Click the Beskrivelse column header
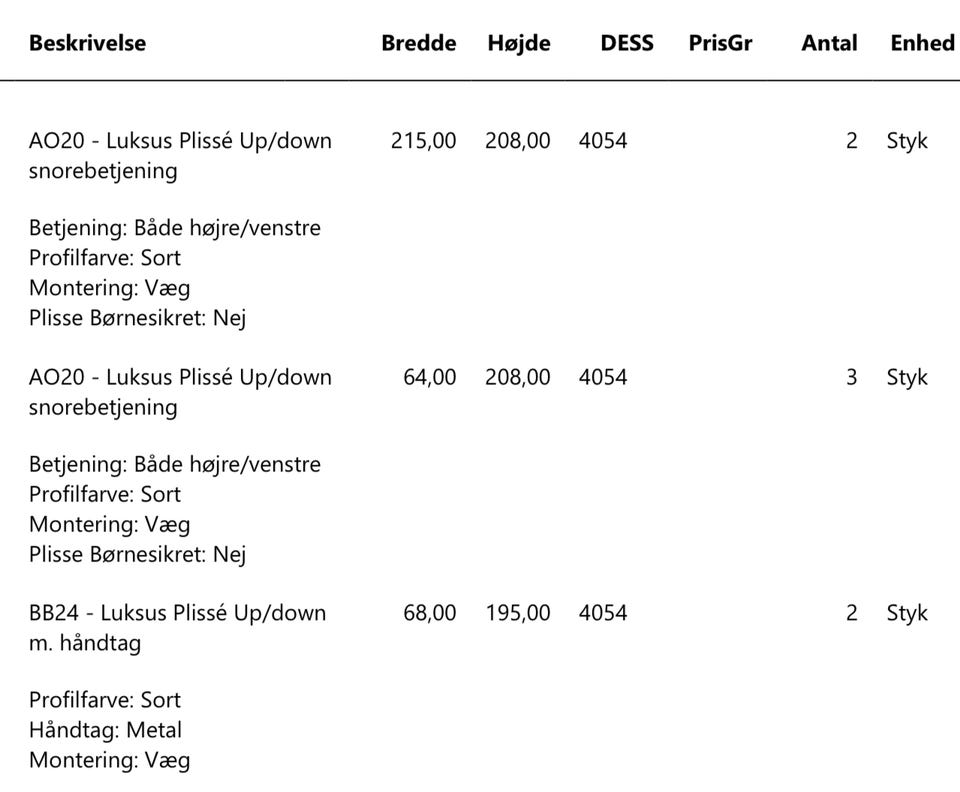Image resolution: width=960 pixels, height=792 pixels. point(88,43)
